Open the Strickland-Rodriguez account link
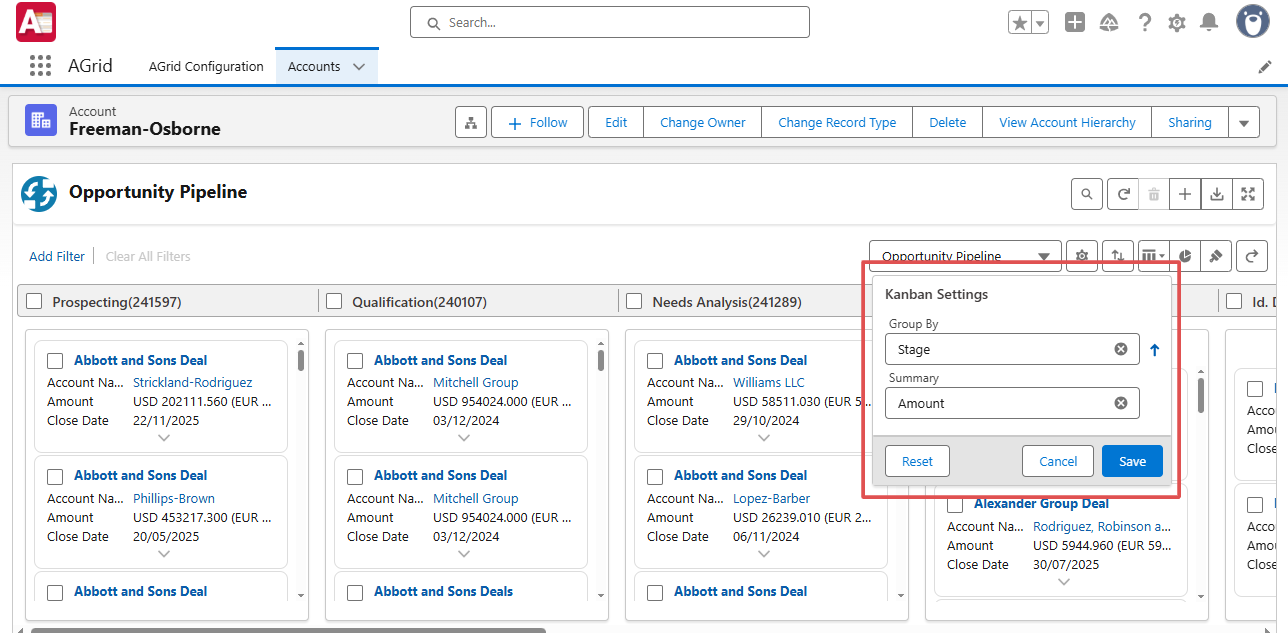The image size is (1288, 633). [x=192, y=382]
